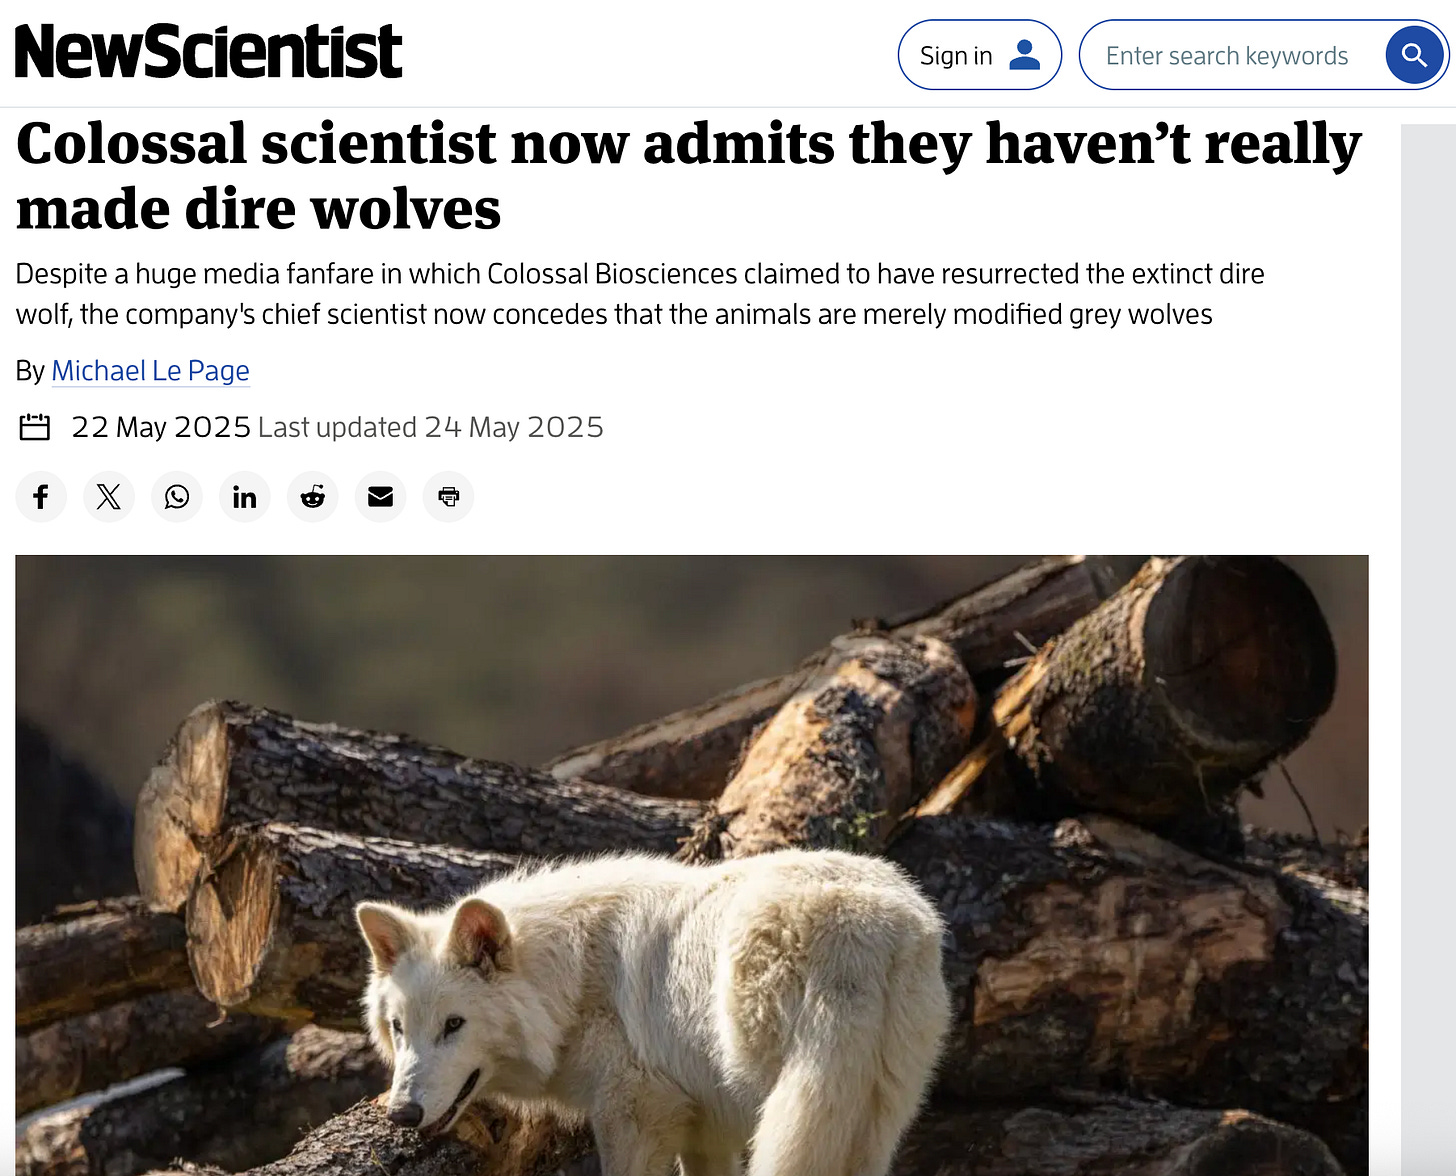Share article on LinkedIn

point(245,497)
